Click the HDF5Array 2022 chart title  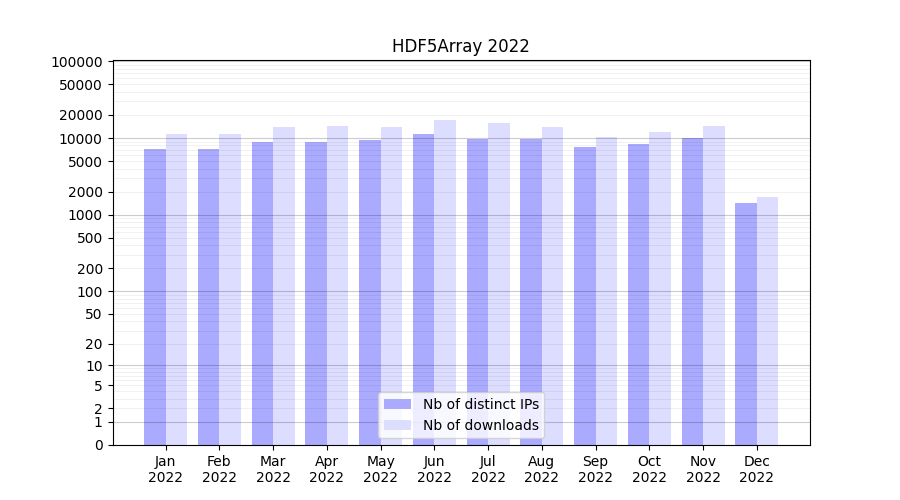[x=460, y=46]
